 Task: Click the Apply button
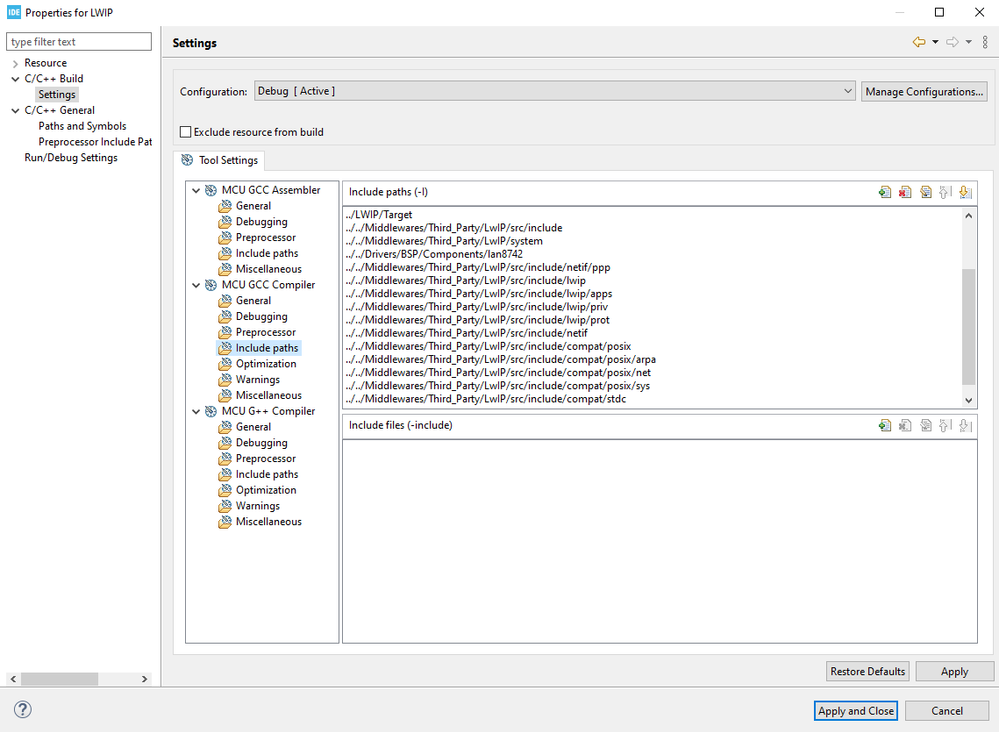tap(954, 671)
